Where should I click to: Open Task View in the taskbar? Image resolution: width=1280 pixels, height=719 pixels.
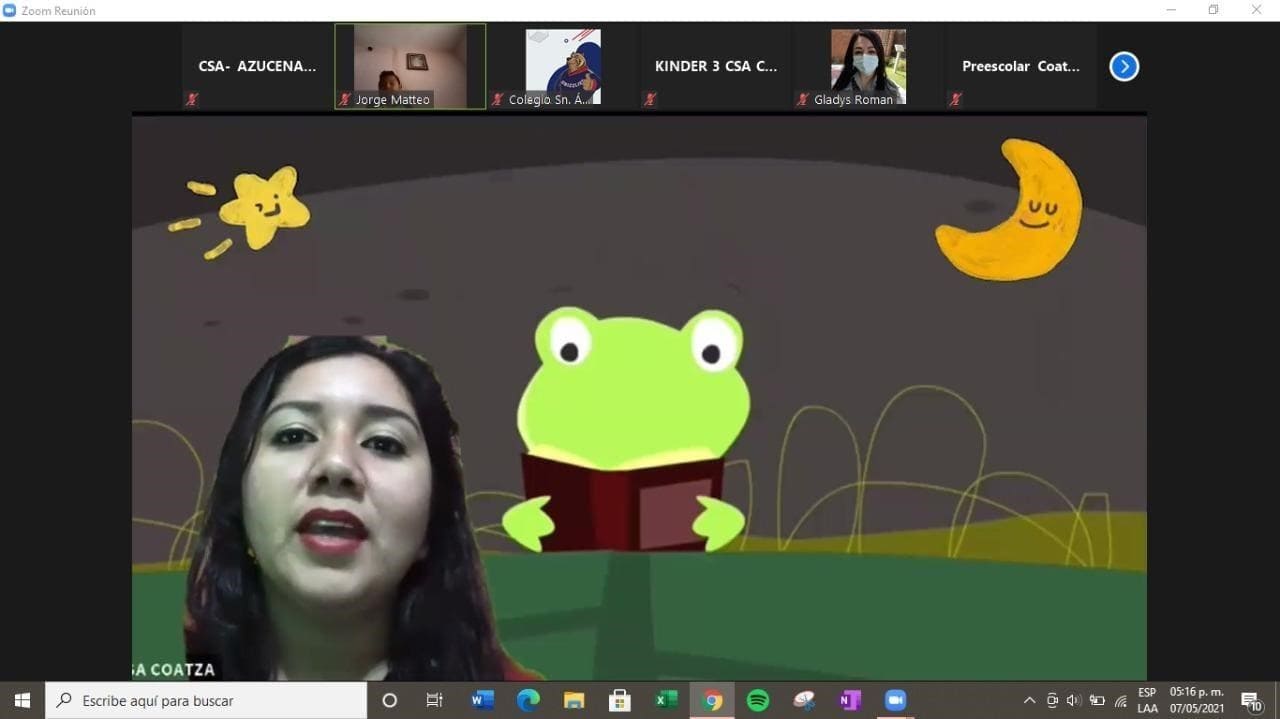coord(434,700)
